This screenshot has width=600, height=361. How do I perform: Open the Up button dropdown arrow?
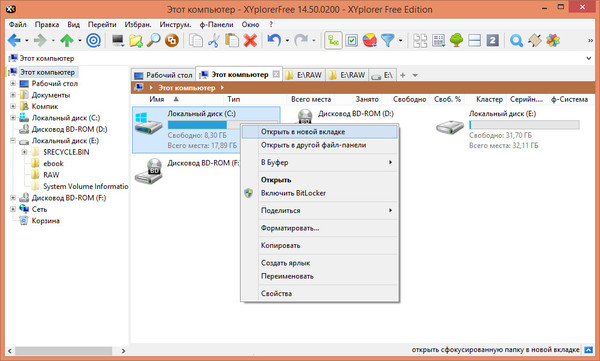point(80,41)
